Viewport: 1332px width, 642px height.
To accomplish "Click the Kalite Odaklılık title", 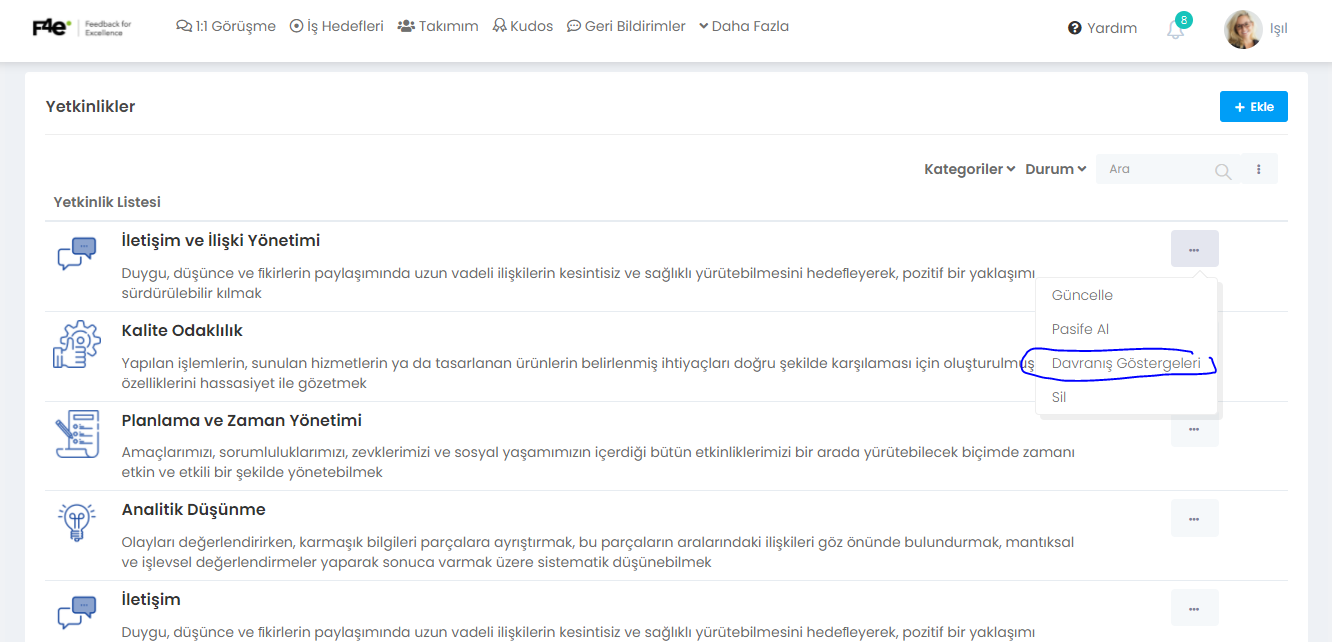I will click(x=182, y=330).
